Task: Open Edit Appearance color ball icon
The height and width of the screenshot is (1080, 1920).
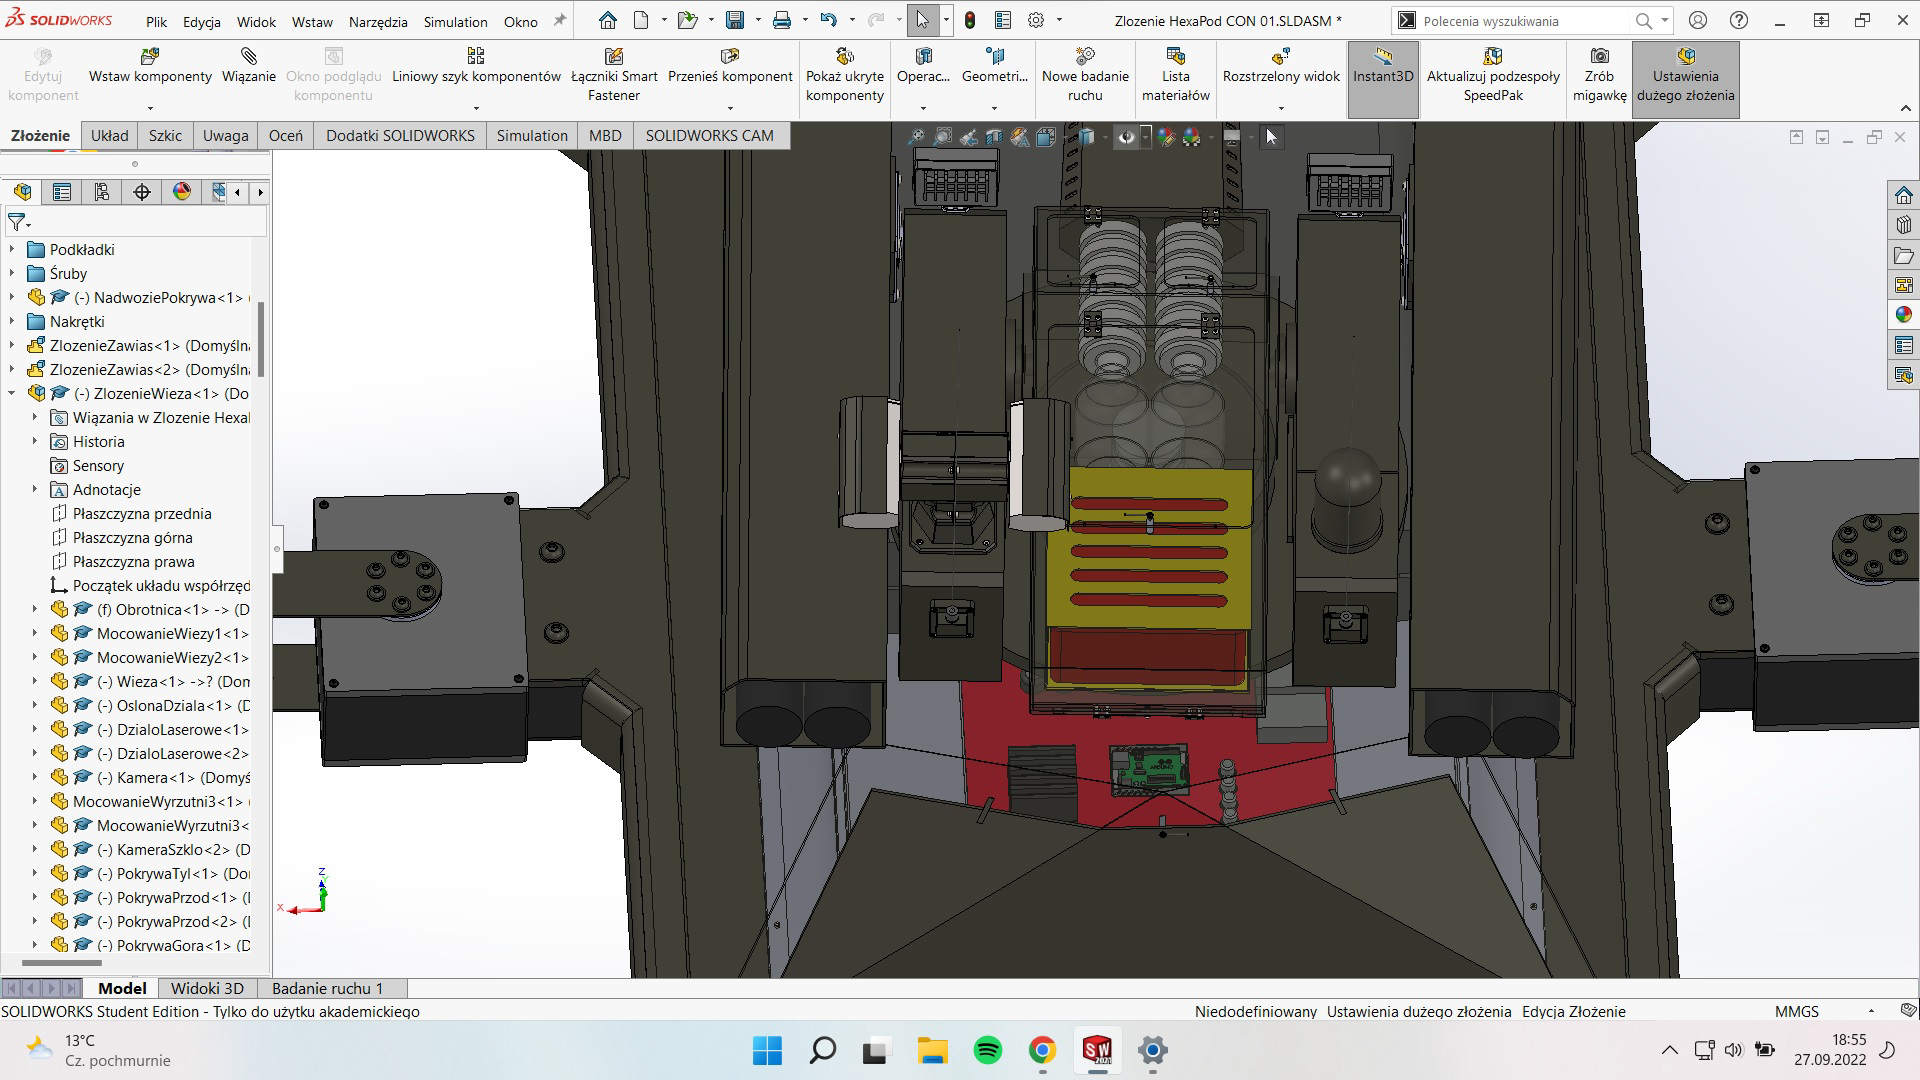Action: (x=1166, y=137)
